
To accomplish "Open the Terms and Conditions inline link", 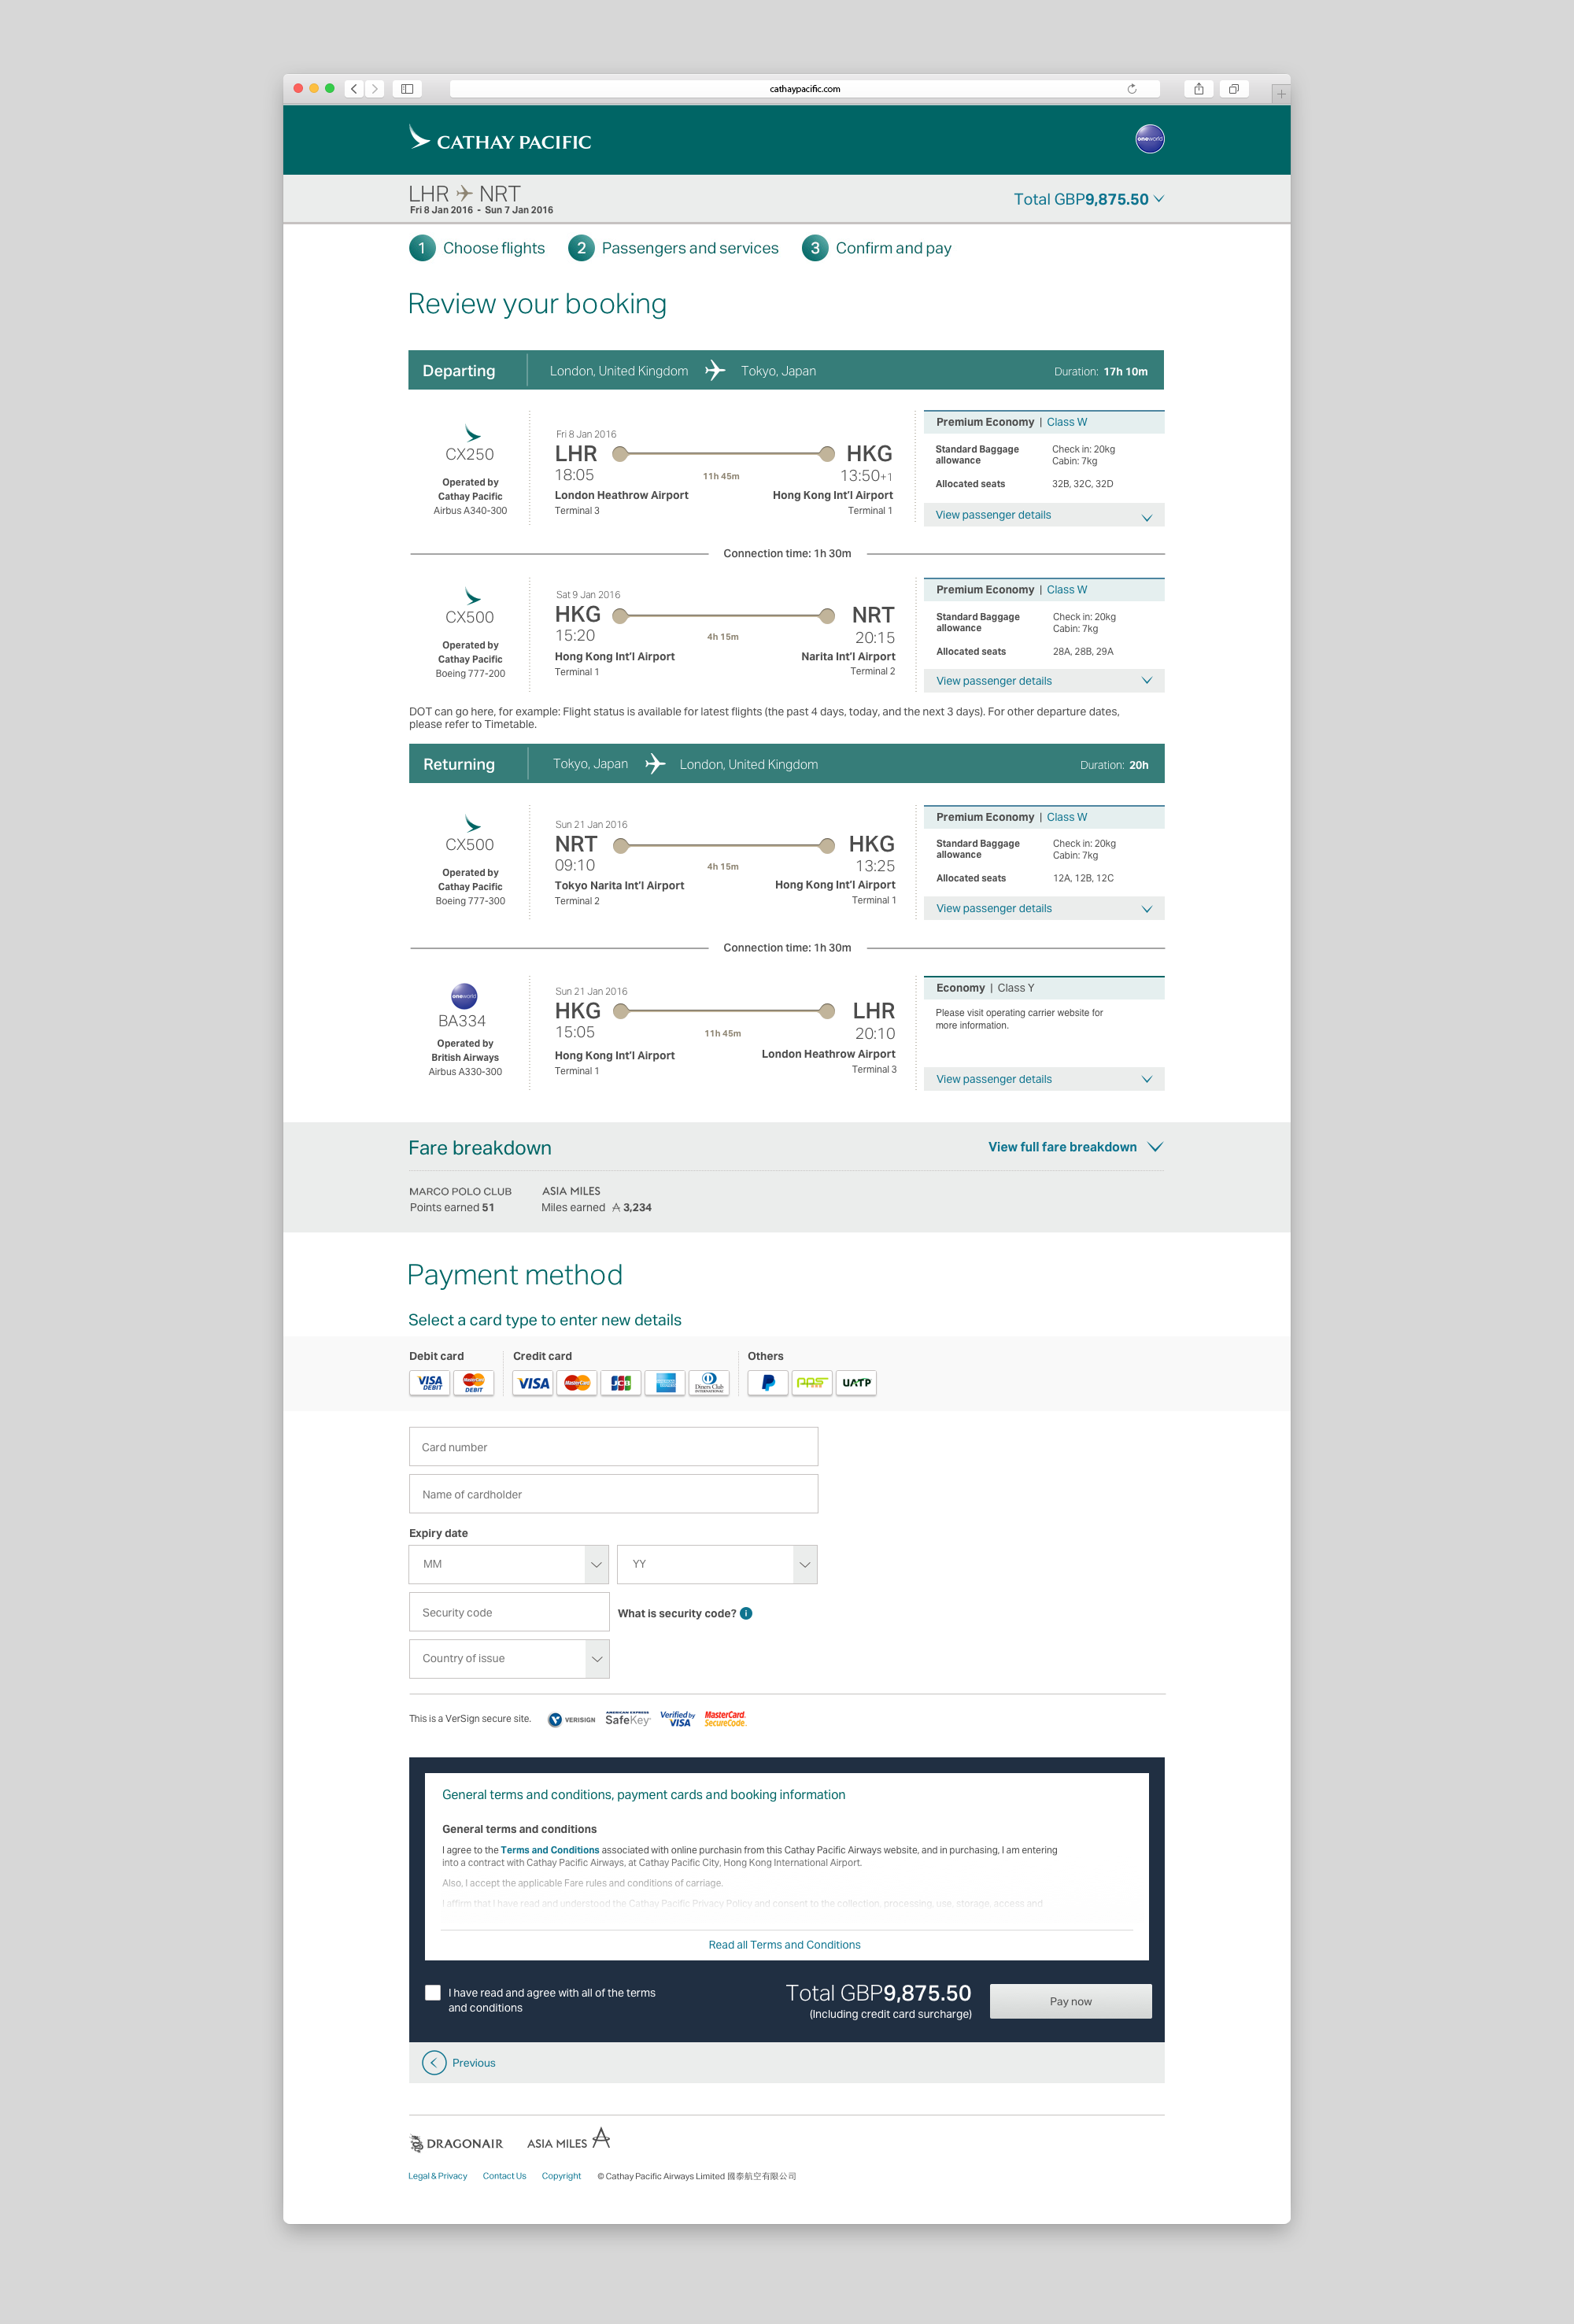I will (550, 1850).
